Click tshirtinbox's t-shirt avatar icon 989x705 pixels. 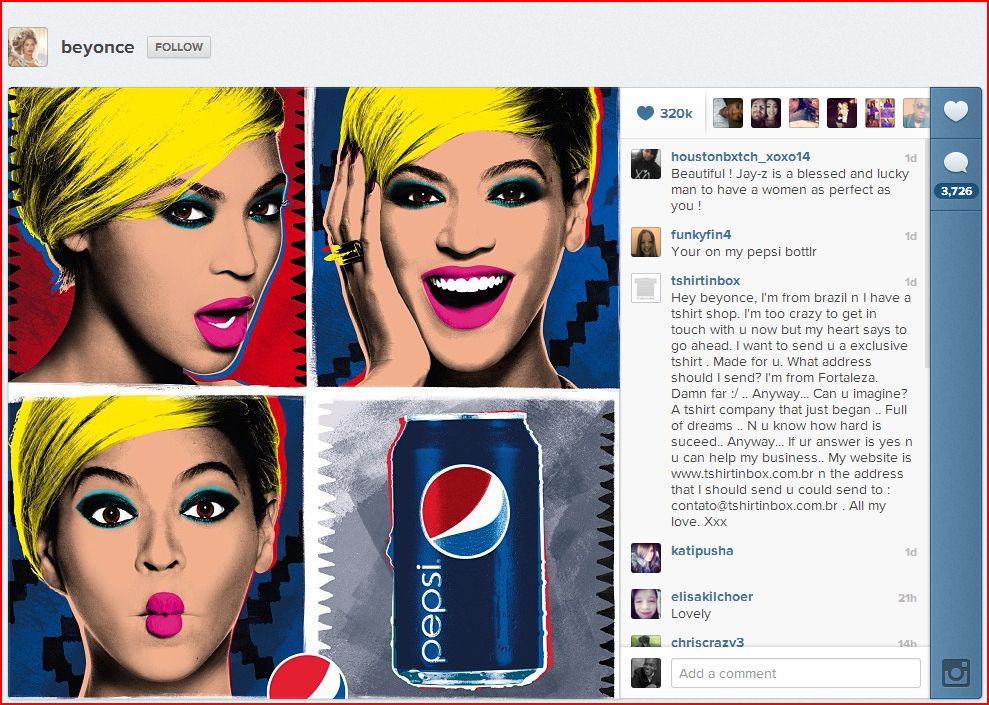646,289
